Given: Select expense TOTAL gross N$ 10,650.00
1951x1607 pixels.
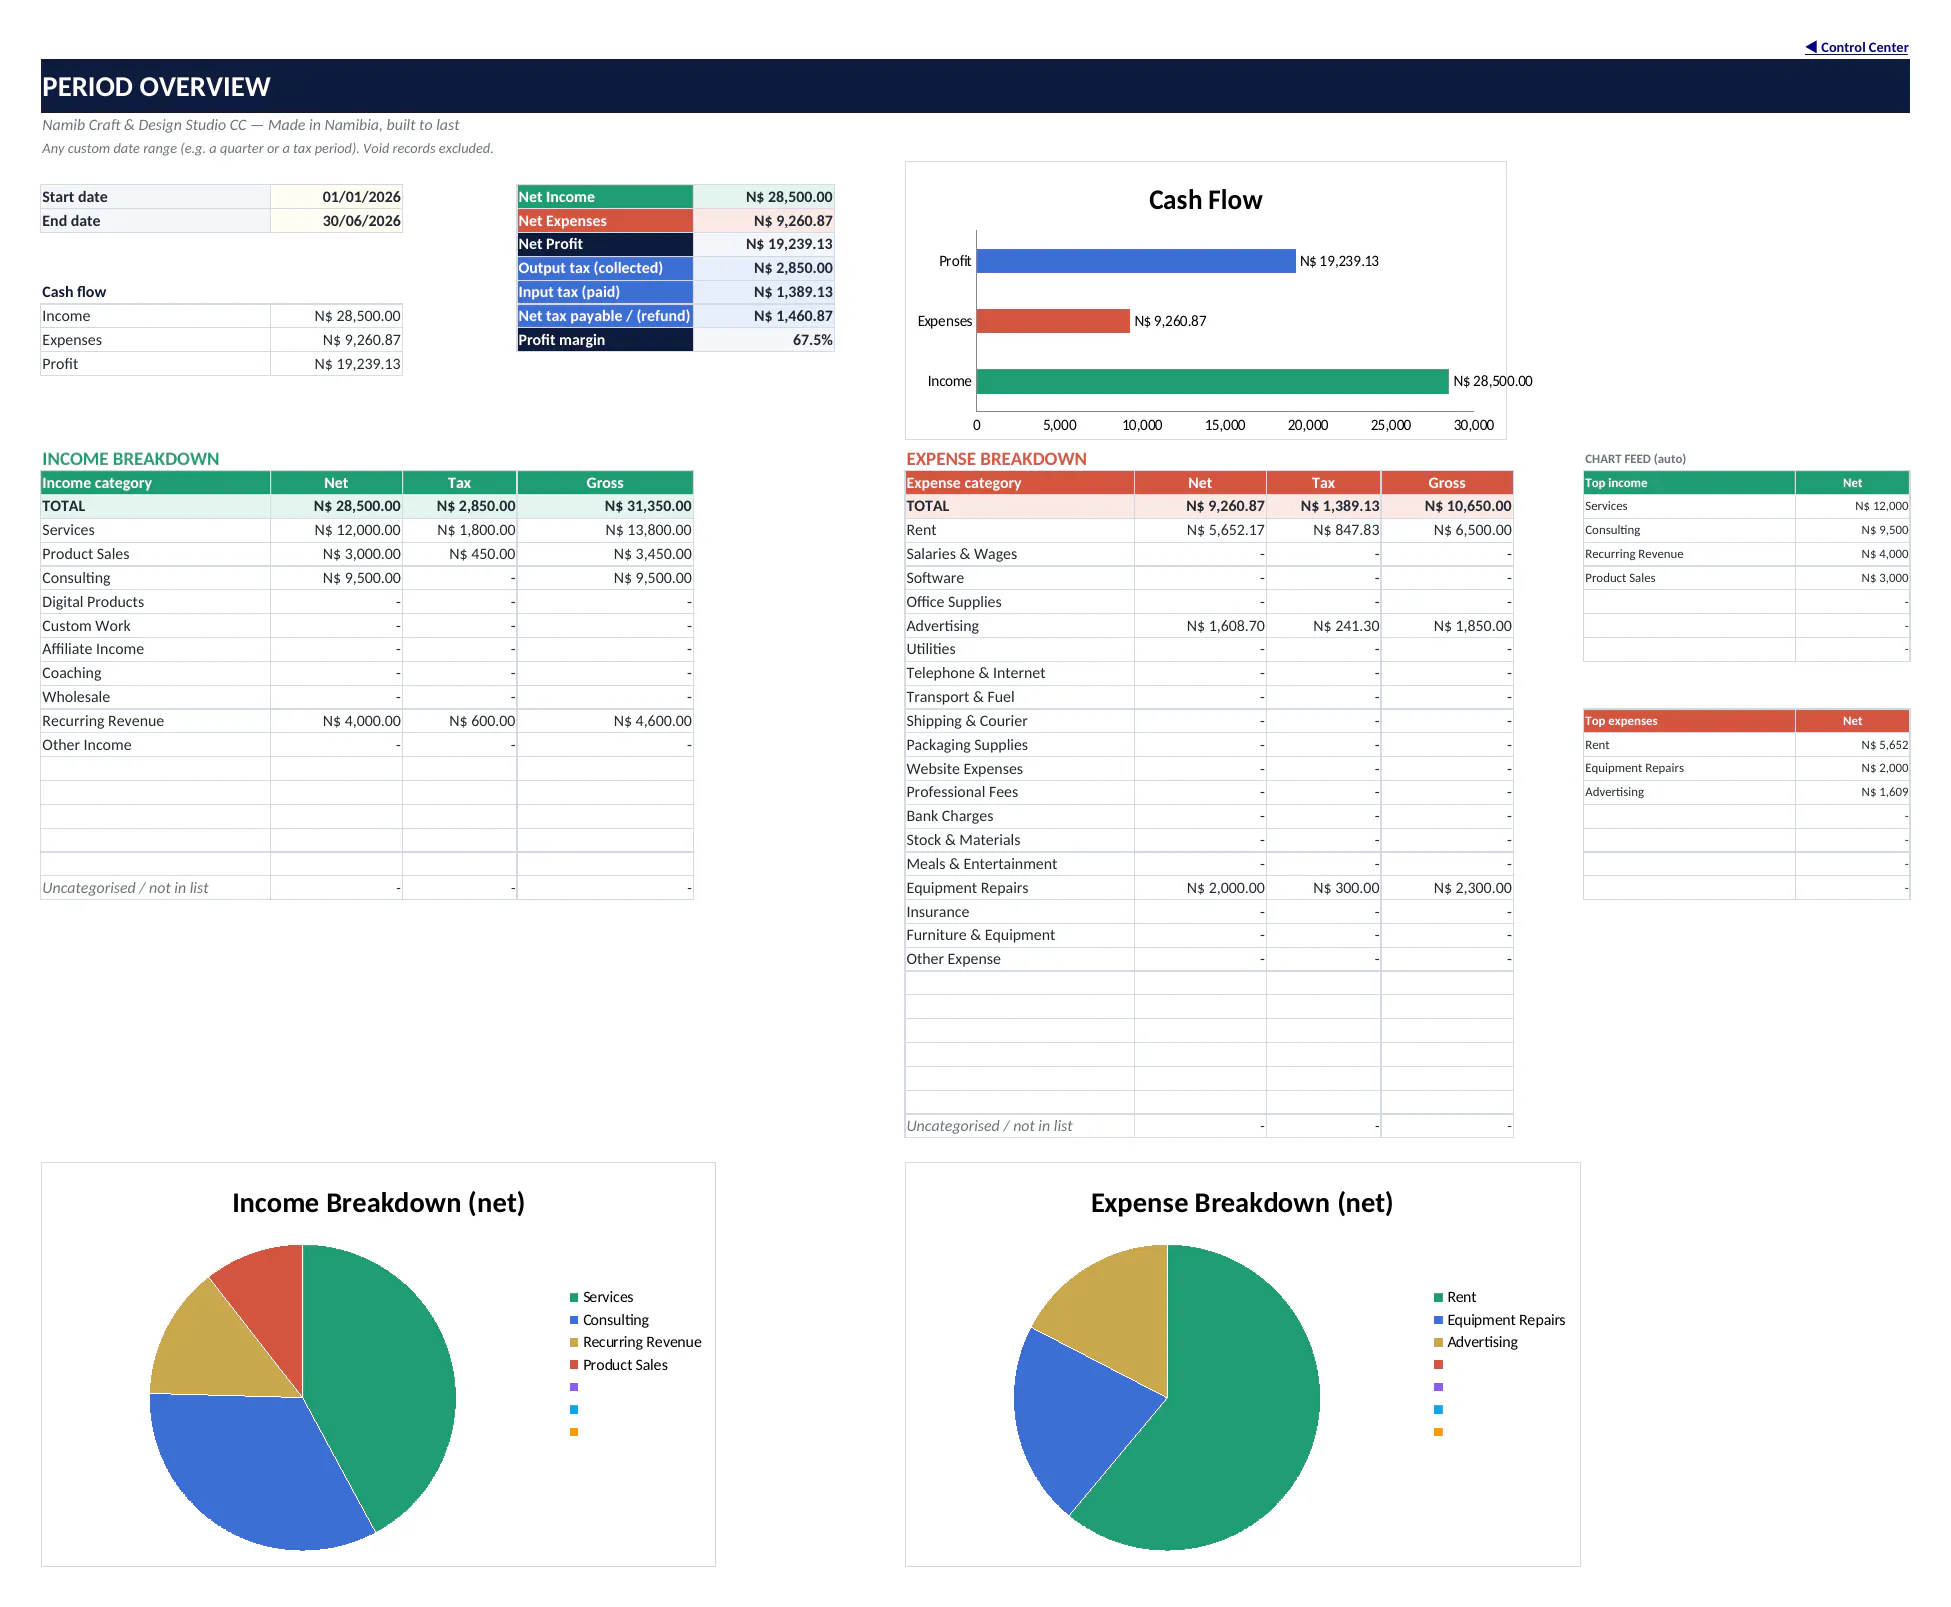Looking at the screenshot, I should (x=1447, y=506).
